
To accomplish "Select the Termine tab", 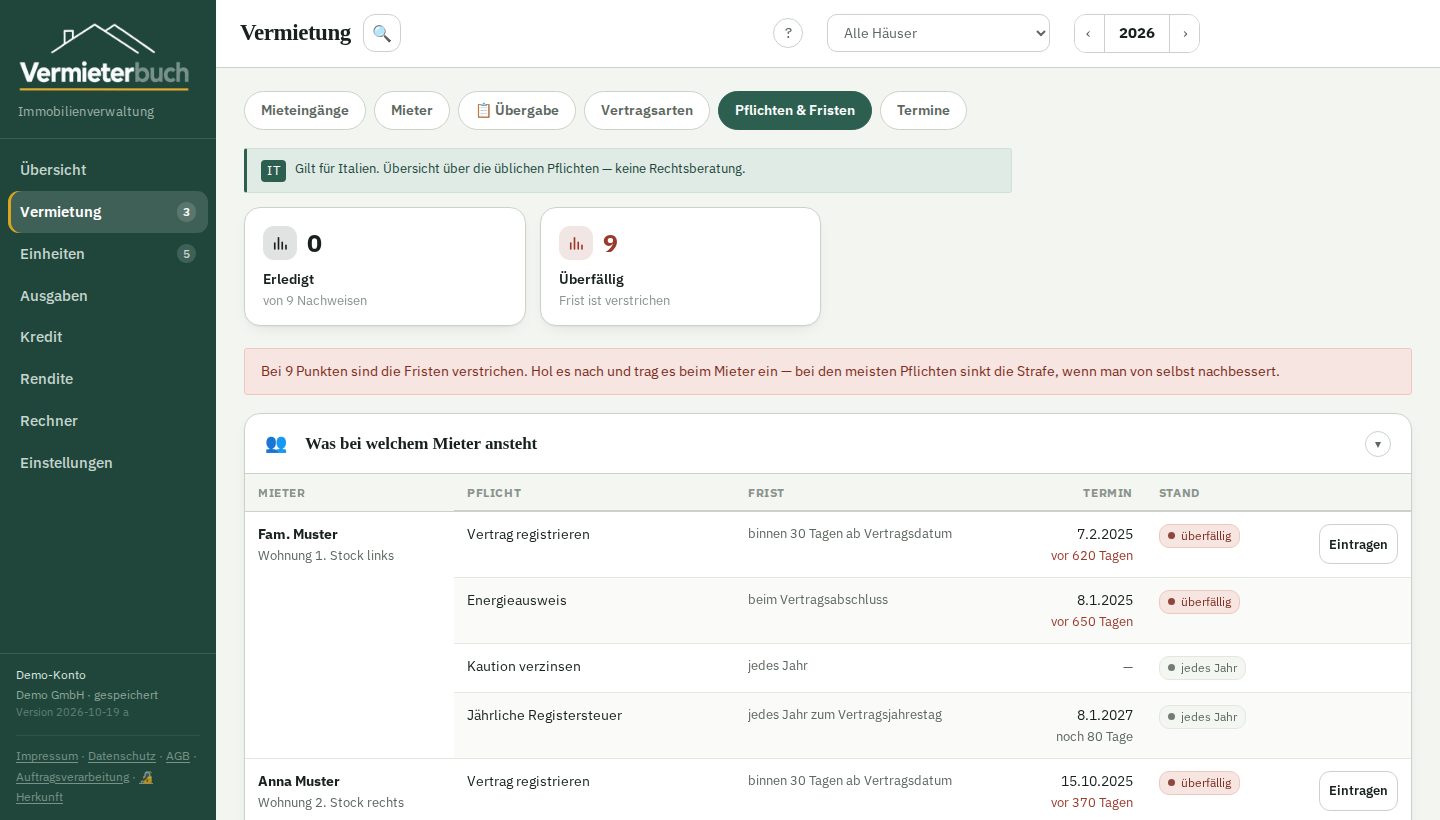I will [x=923, y=110].
